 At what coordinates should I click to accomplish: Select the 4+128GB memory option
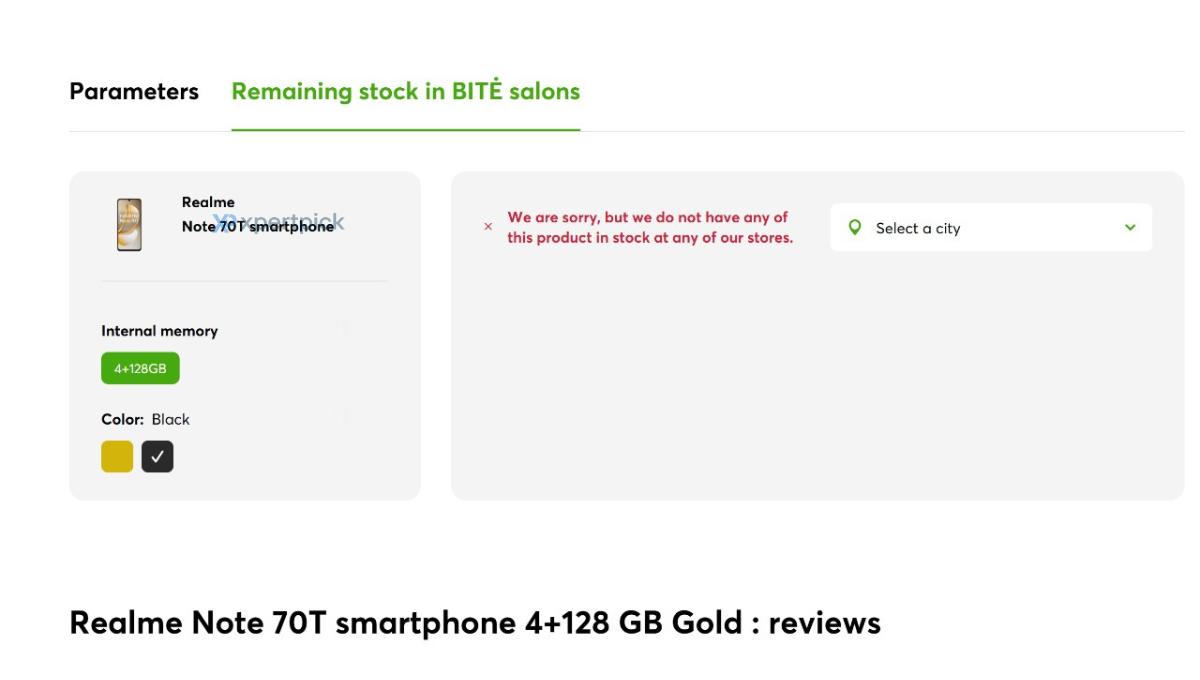tap(140, 368)
